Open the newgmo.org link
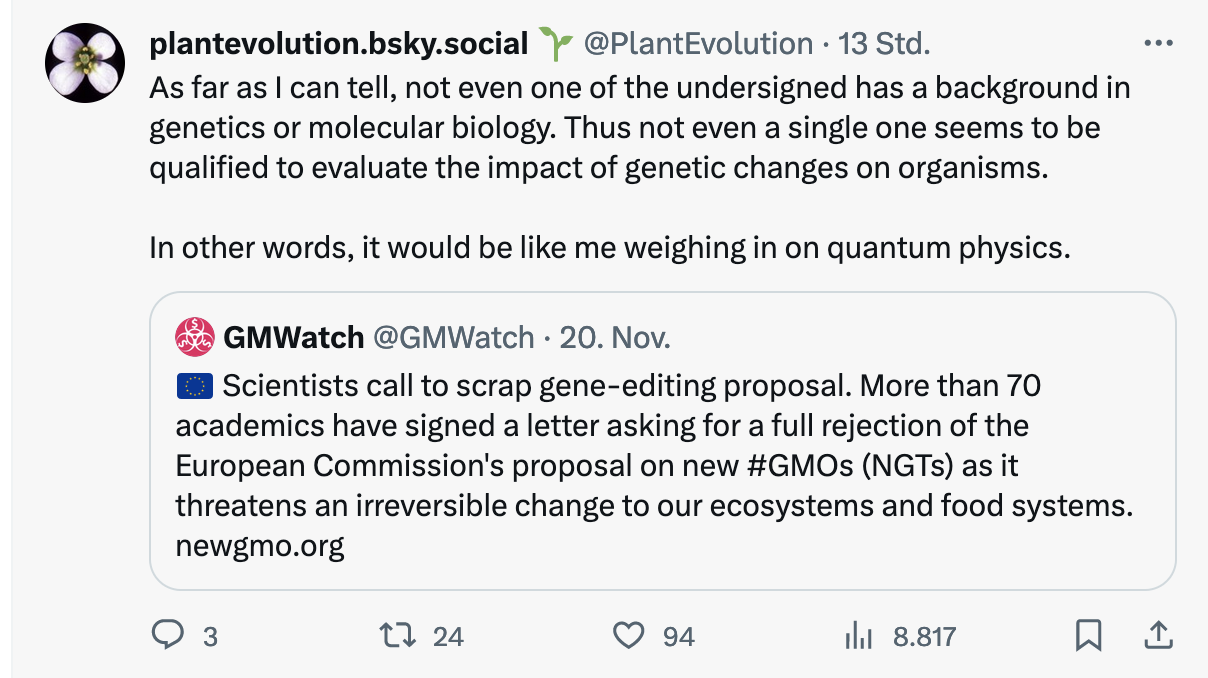 tap(259, 546)
